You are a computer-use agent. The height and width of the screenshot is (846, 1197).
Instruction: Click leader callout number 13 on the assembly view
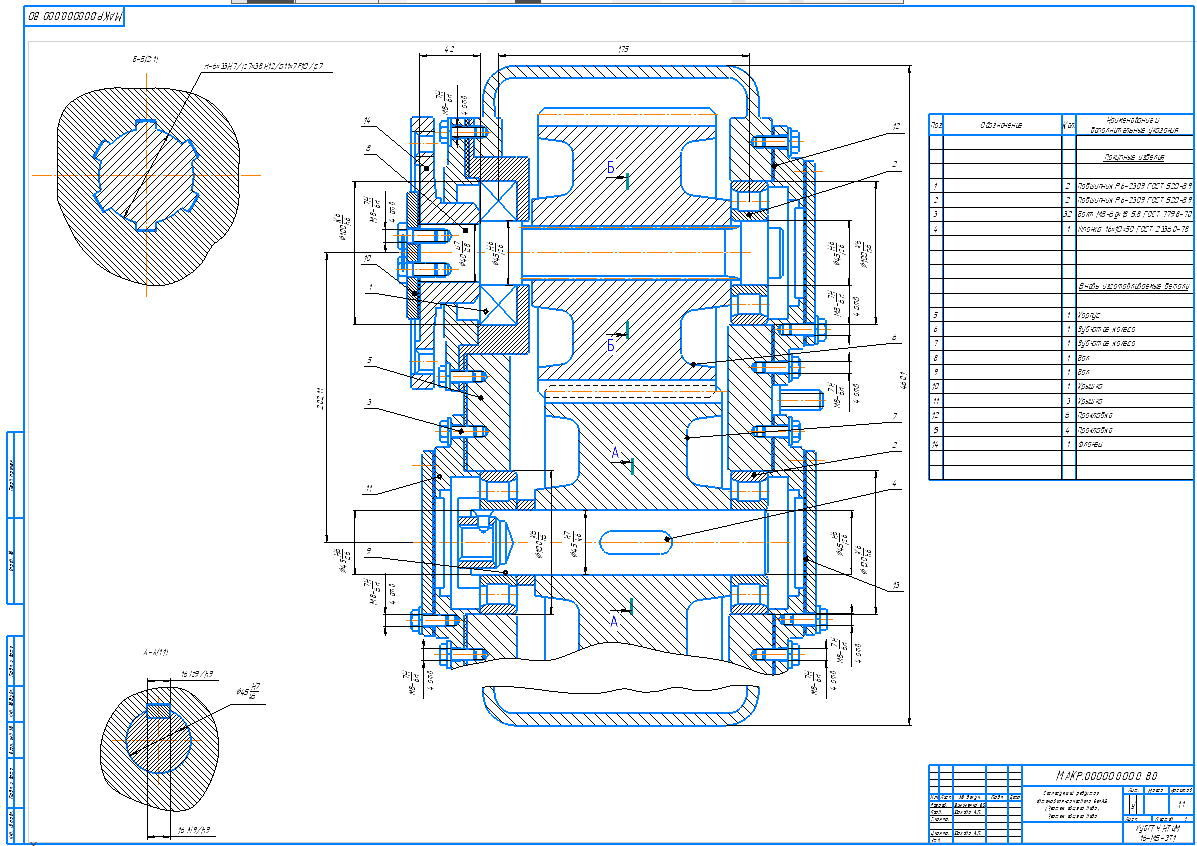[895, 586]
